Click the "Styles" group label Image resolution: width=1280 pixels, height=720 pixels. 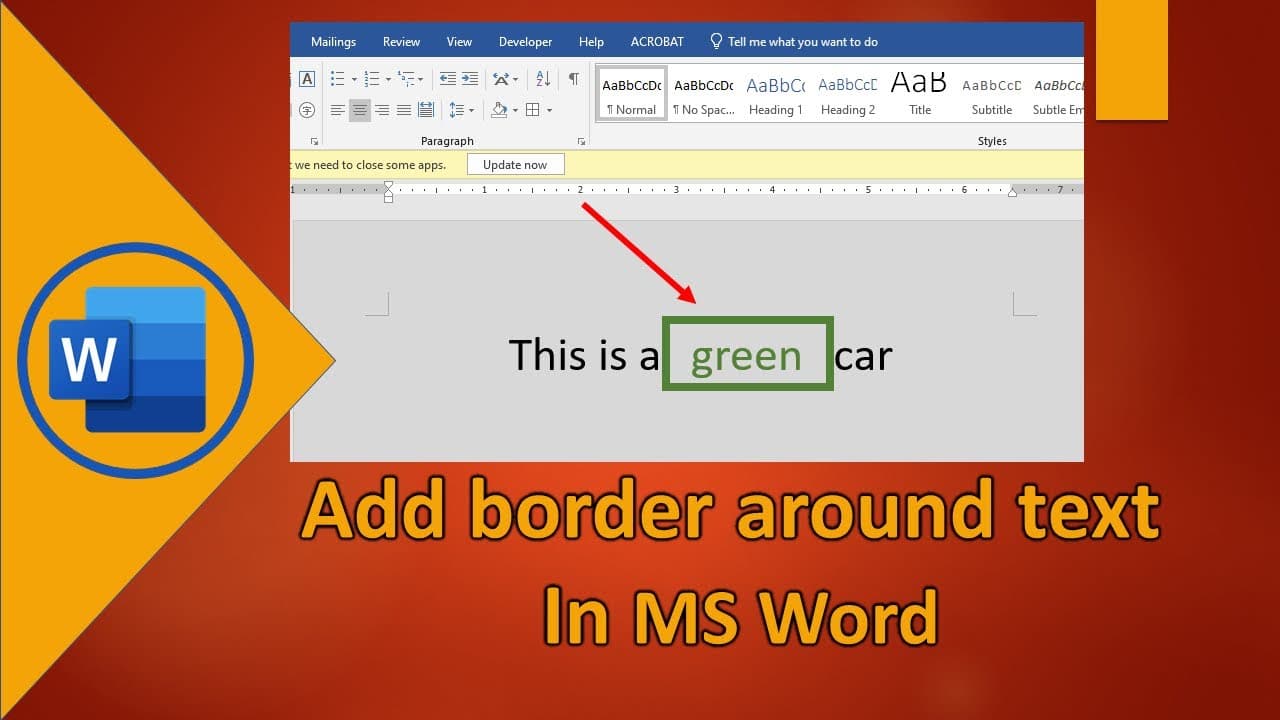[x=992, y=141]
